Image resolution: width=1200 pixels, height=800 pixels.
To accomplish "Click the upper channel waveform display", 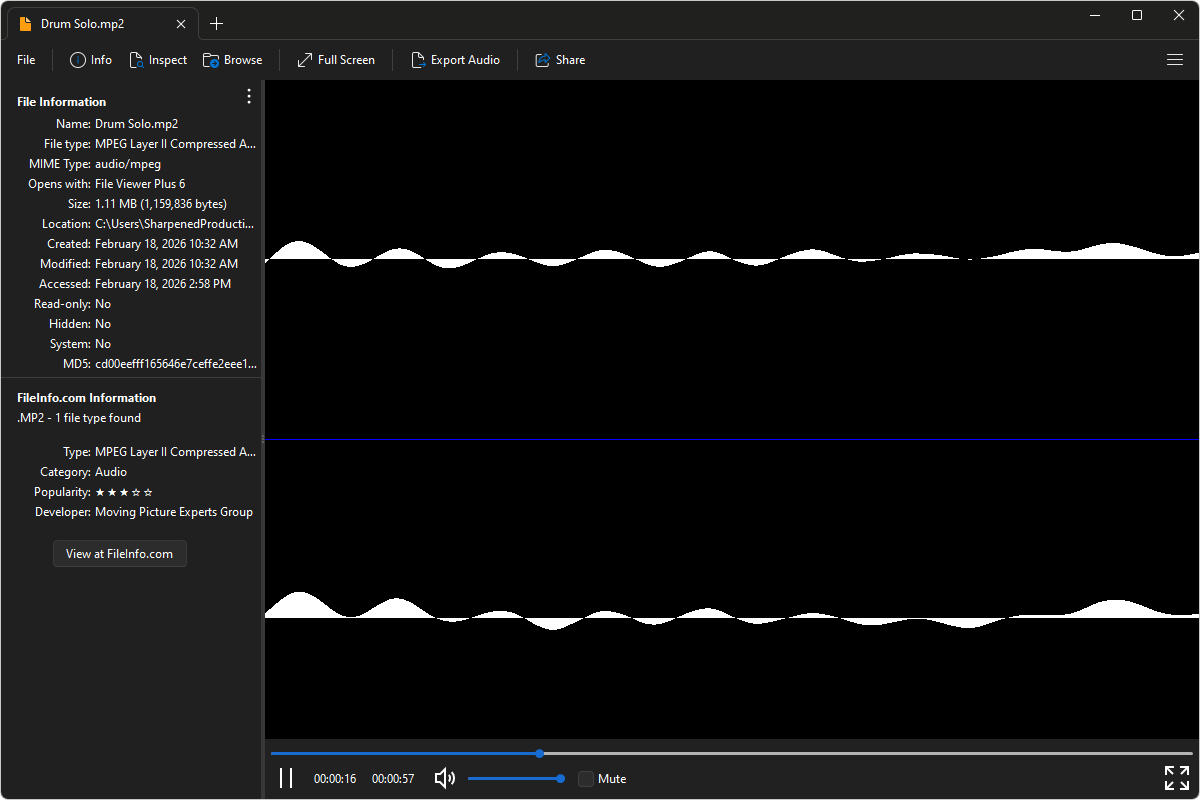I will pos(731,260).
